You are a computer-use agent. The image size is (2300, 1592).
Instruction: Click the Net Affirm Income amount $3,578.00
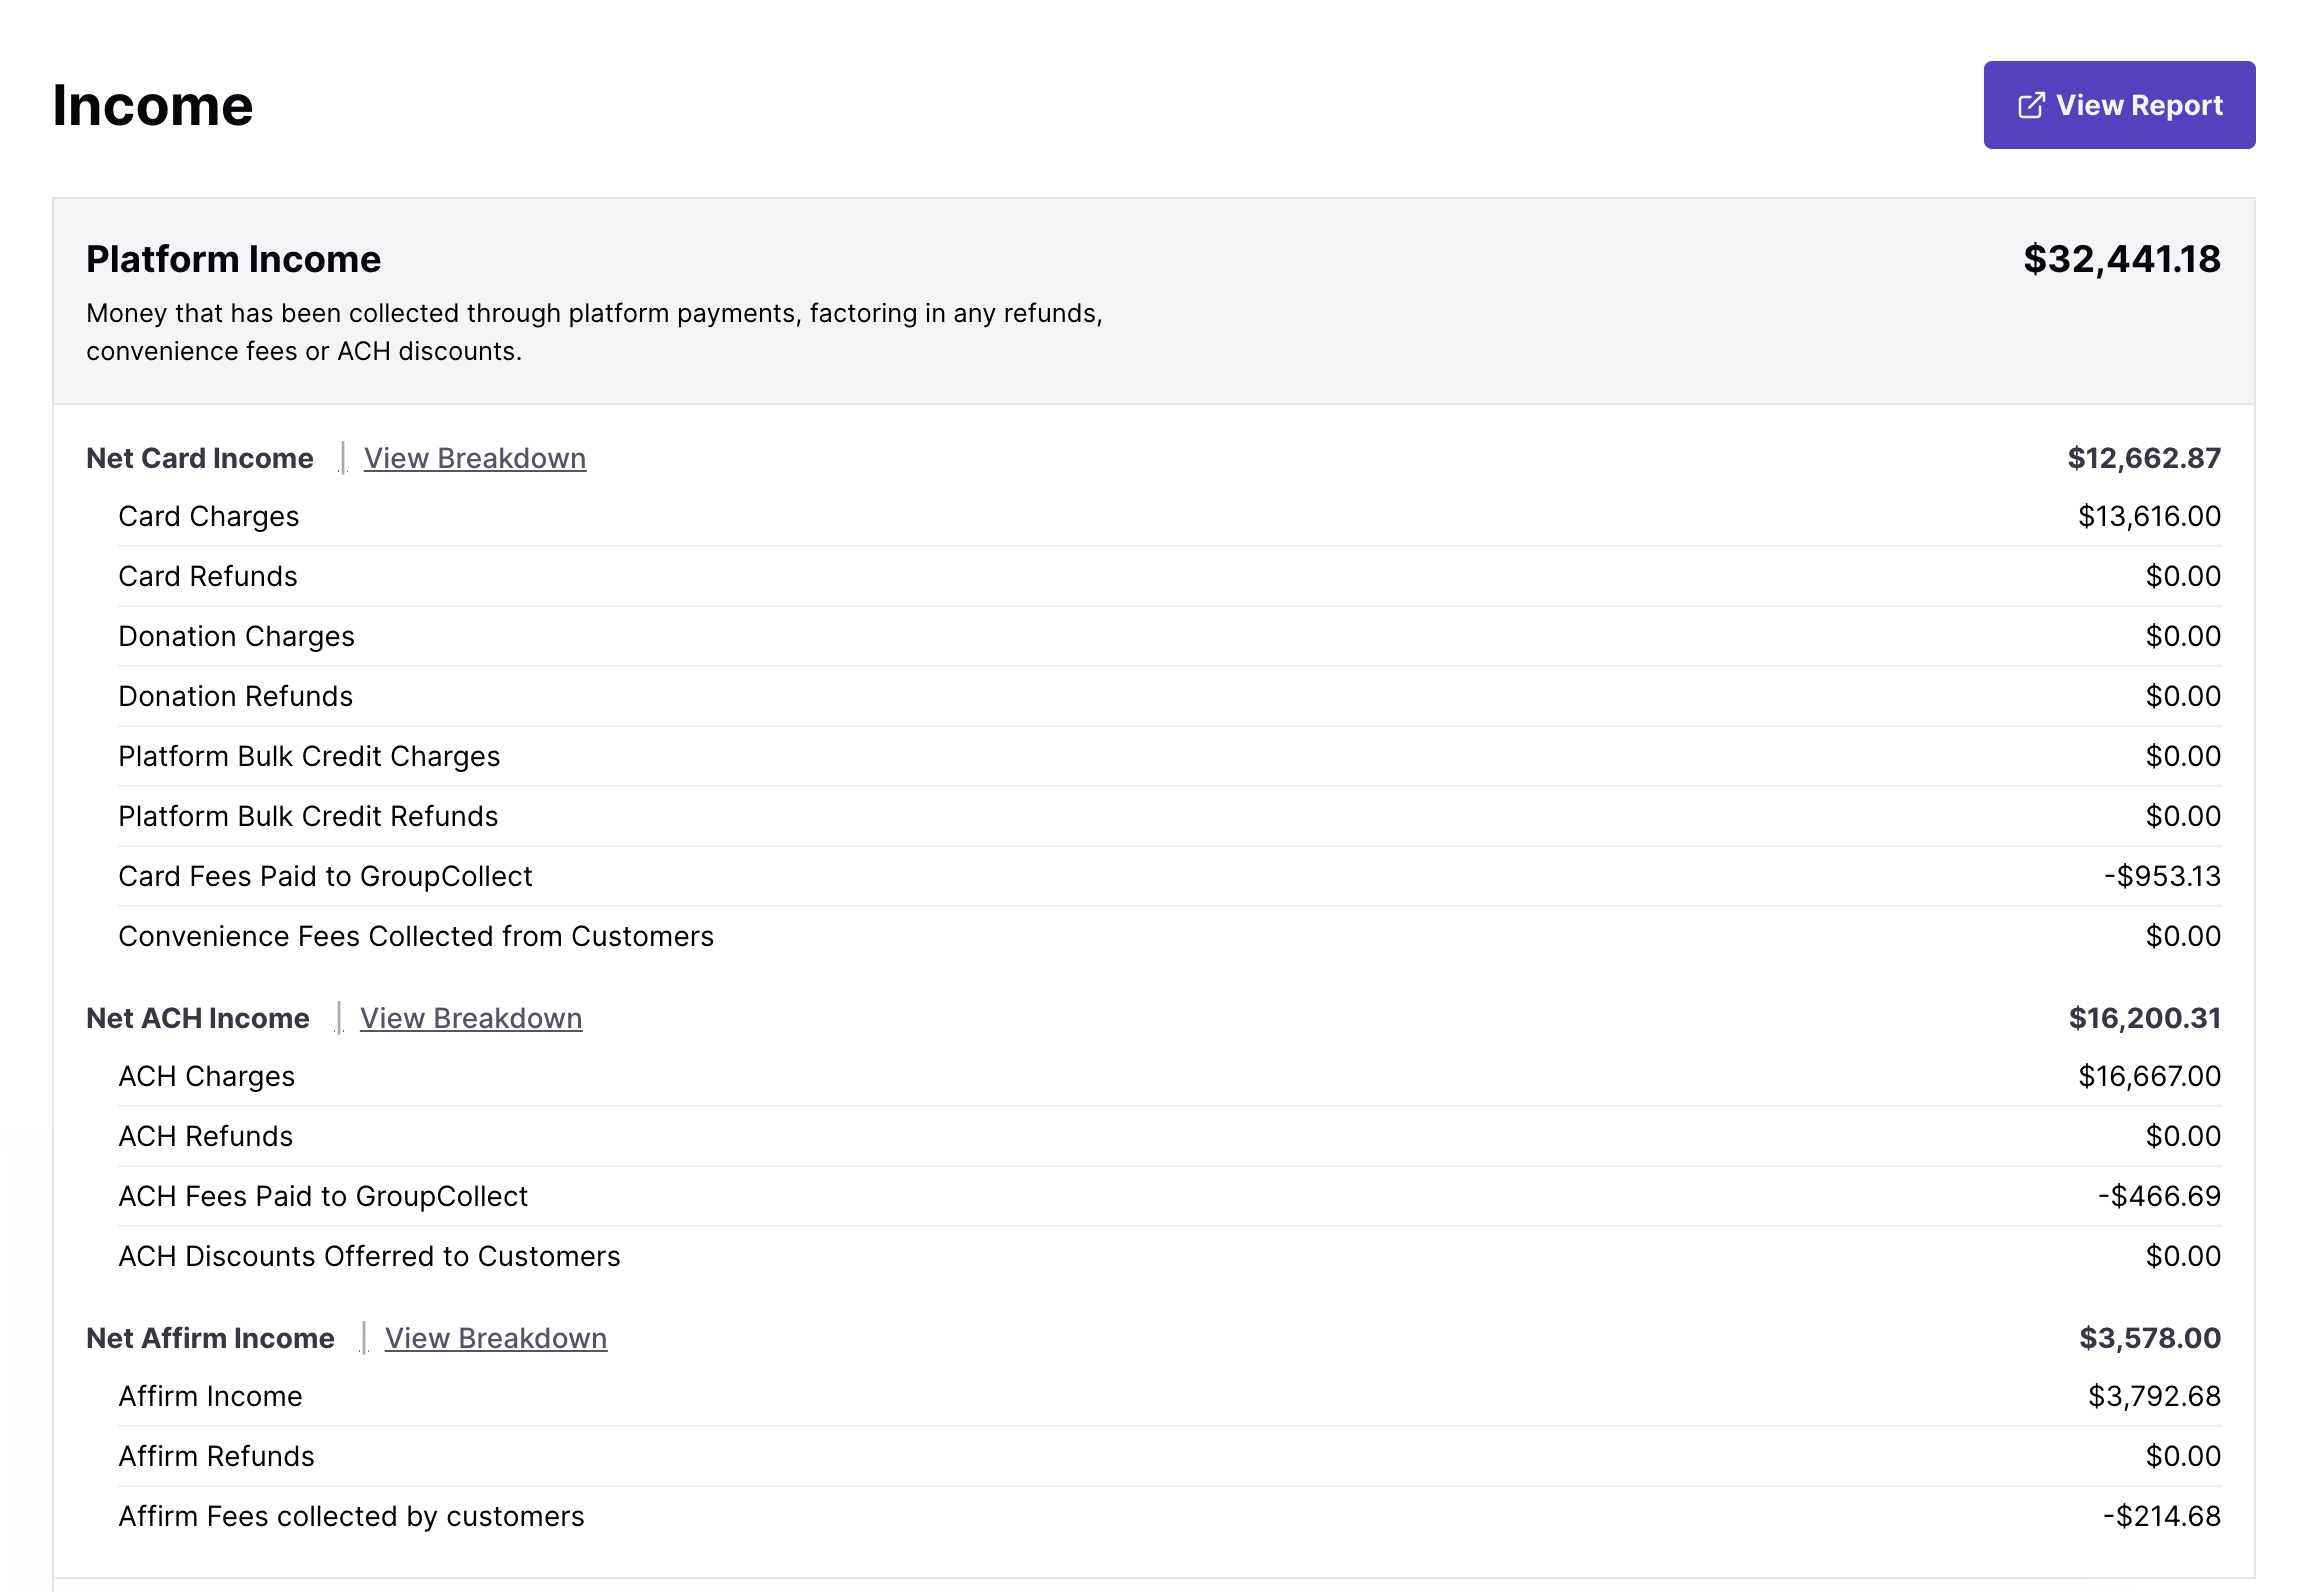(2149, 1338)
